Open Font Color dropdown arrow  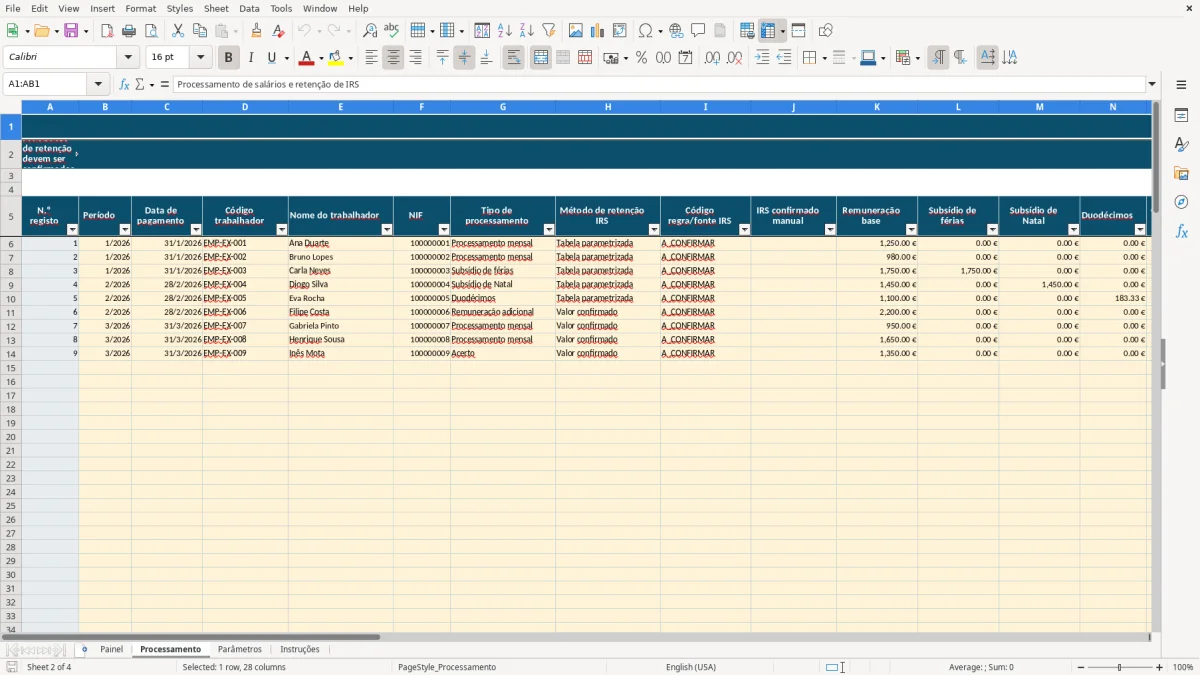[321, 58]
